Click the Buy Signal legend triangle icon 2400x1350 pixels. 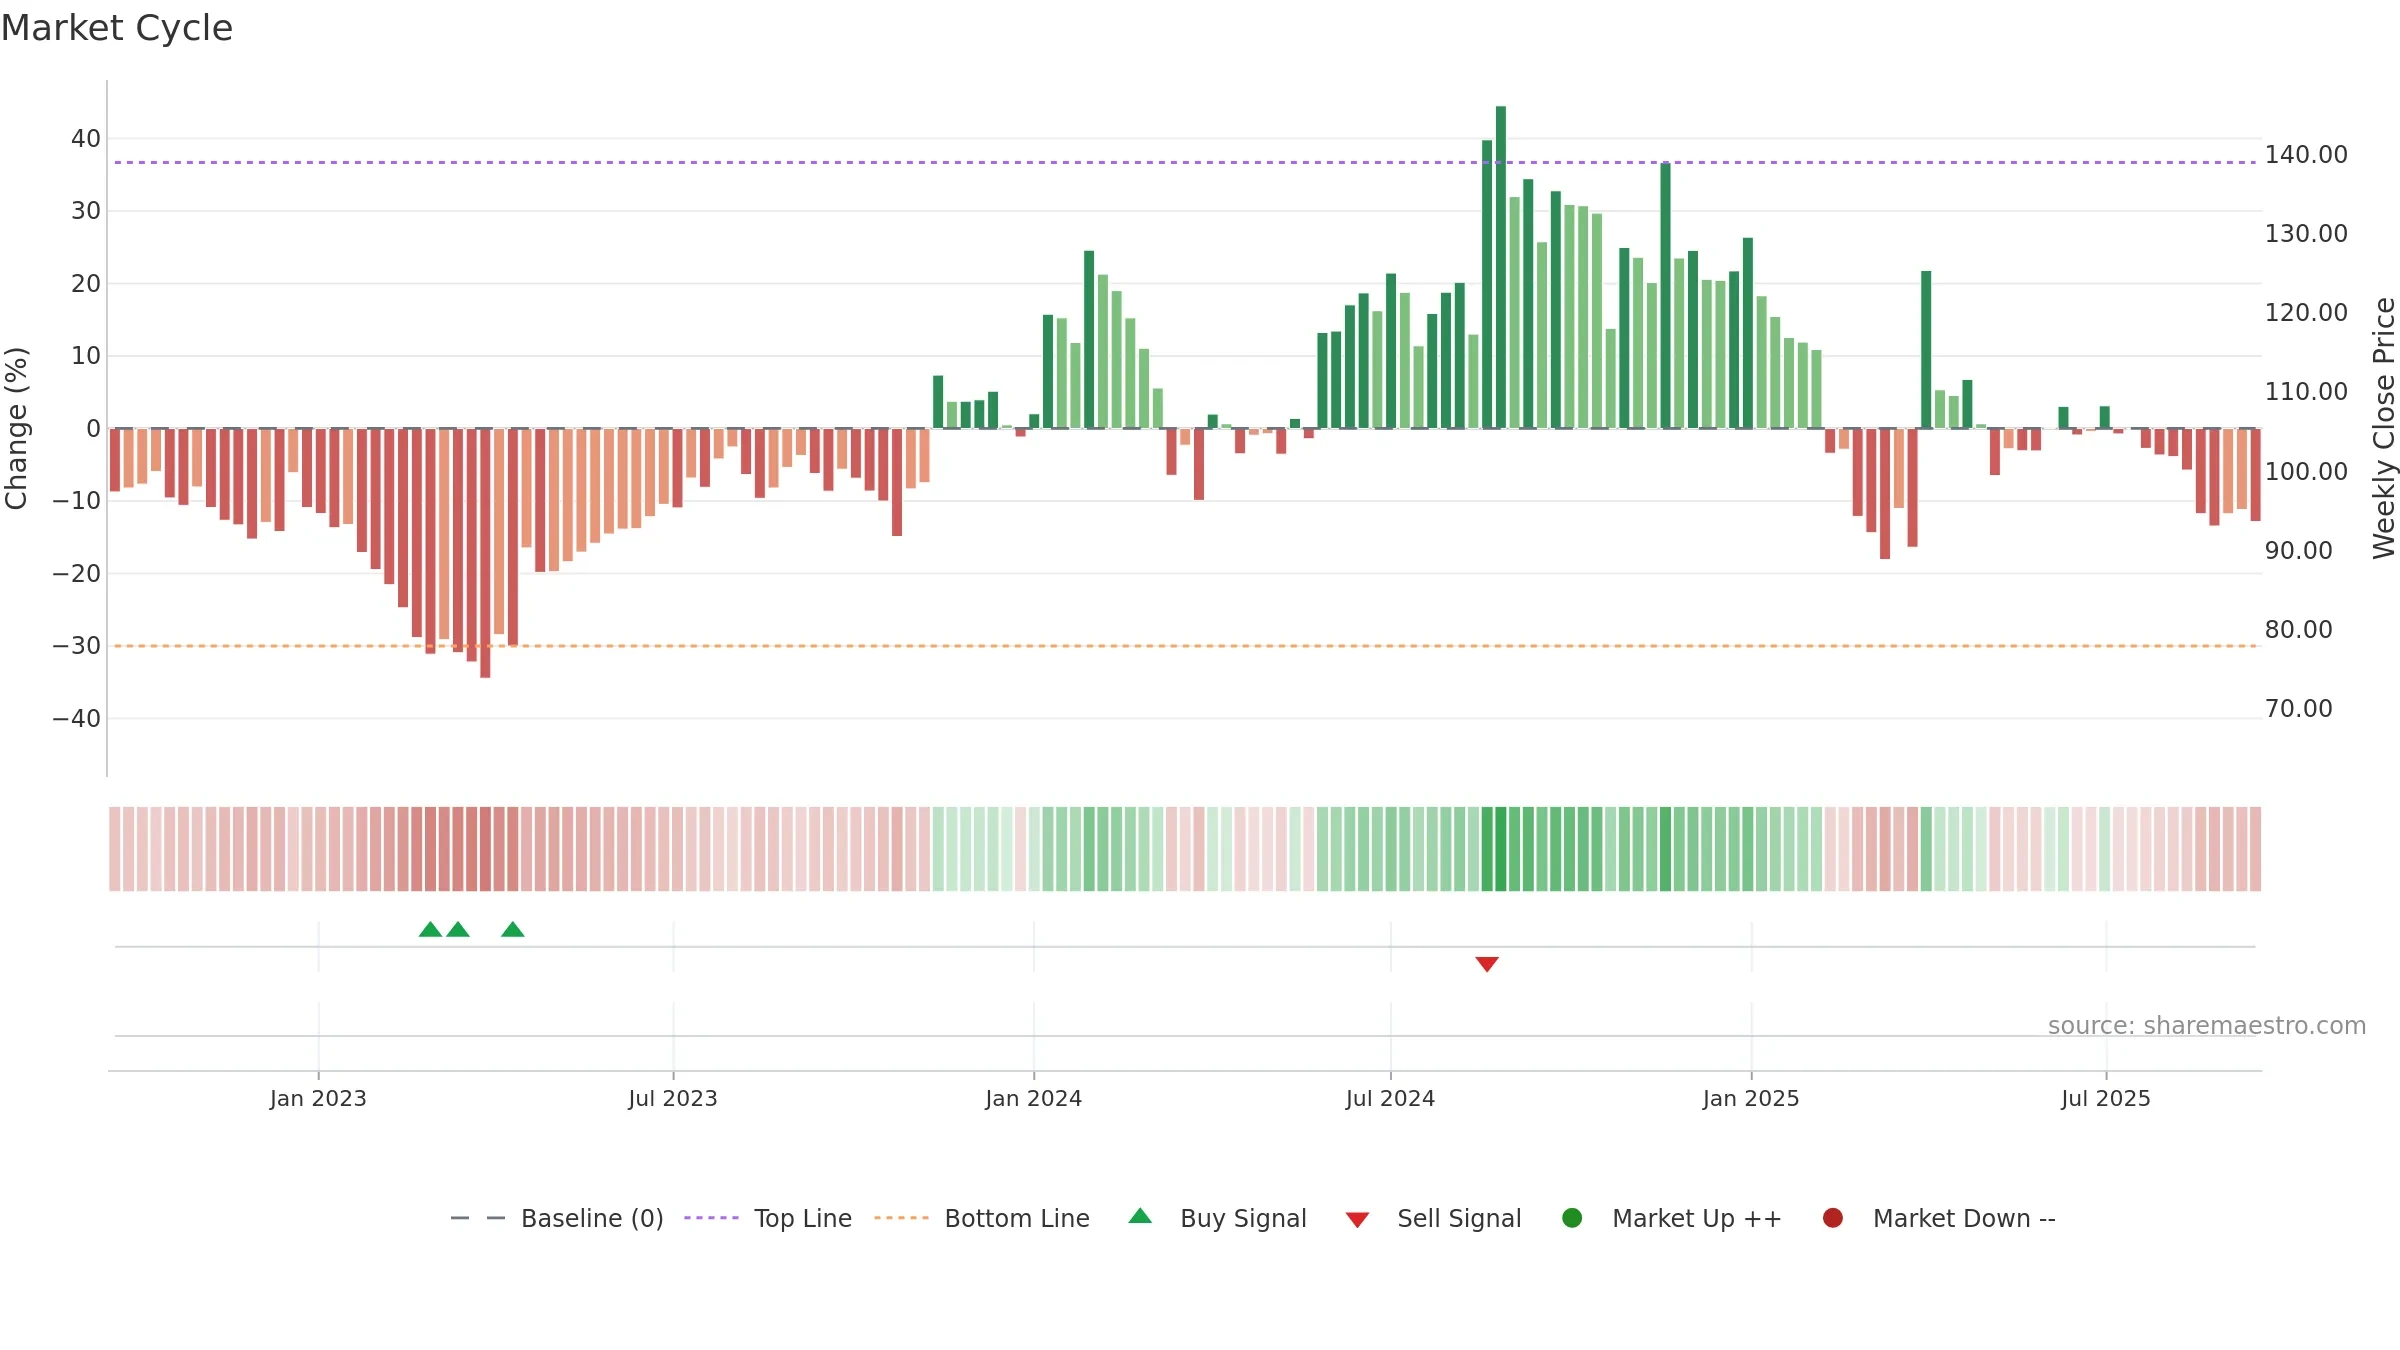1140,1216
